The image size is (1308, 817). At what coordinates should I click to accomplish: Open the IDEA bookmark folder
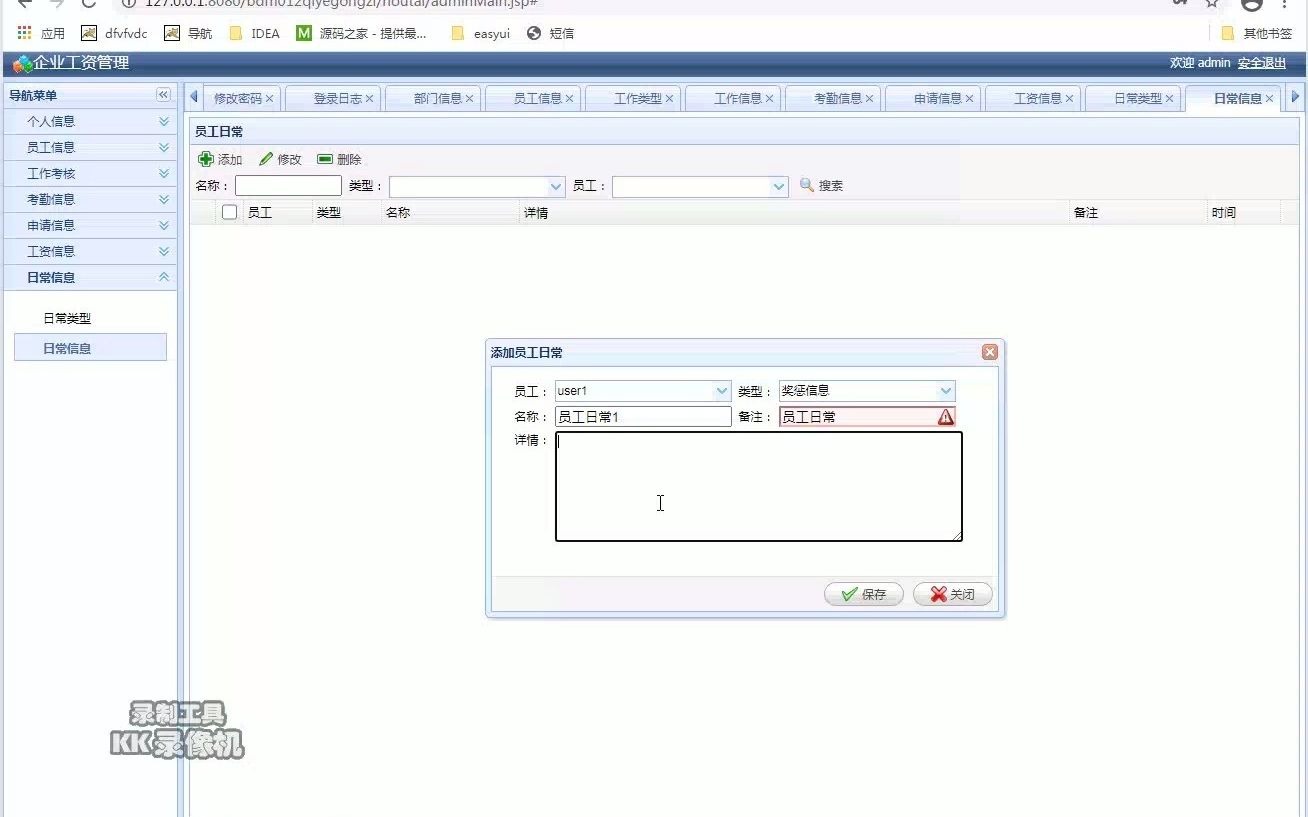(254, 33)
